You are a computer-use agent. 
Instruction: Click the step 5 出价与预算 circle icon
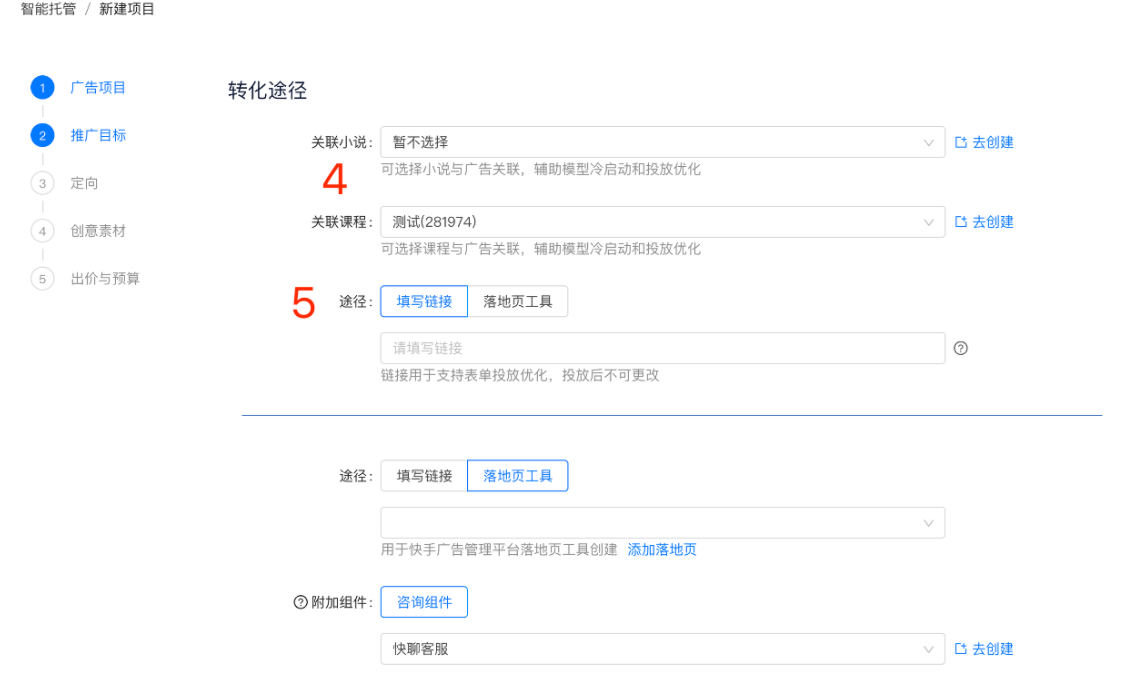[42, 279]
